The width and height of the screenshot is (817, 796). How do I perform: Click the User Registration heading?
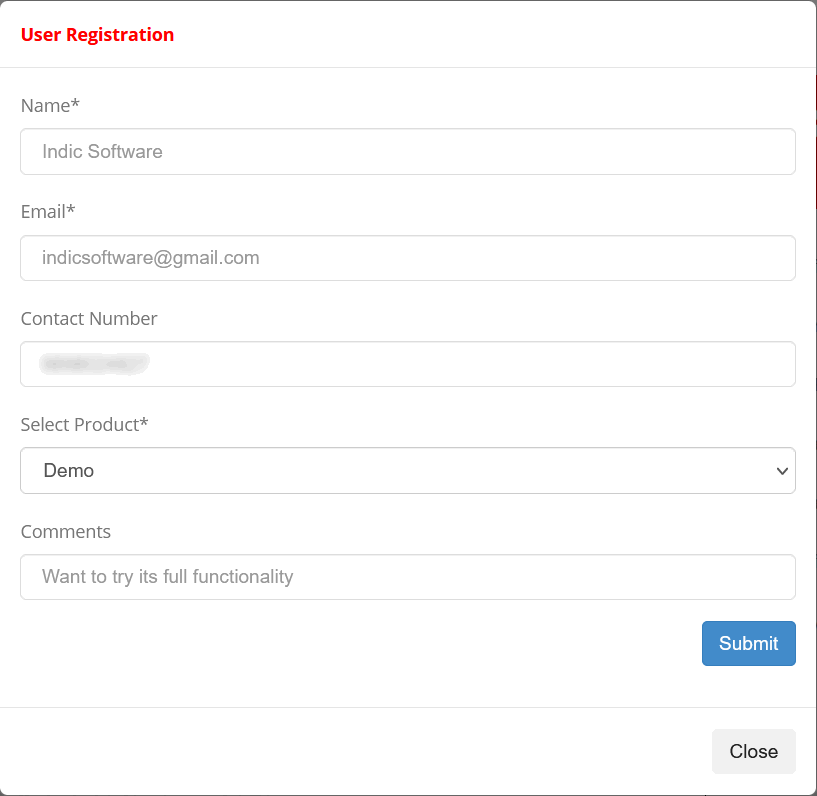point(97,34)
